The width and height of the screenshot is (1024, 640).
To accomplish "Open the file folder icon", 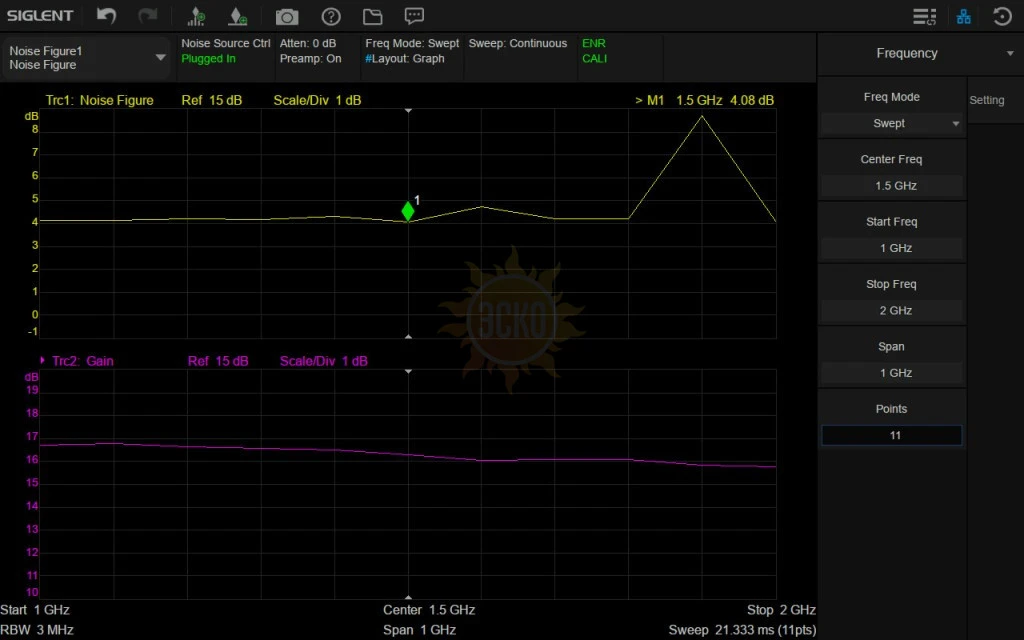I will pyautogui.click(x=372, y=17).
